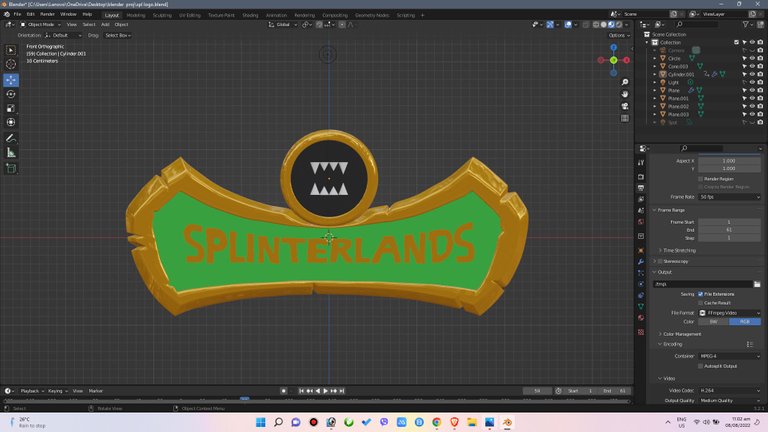This screenshot has width=768, height=432.
Task: Activate the Move tool
Action: pos(11,80)
